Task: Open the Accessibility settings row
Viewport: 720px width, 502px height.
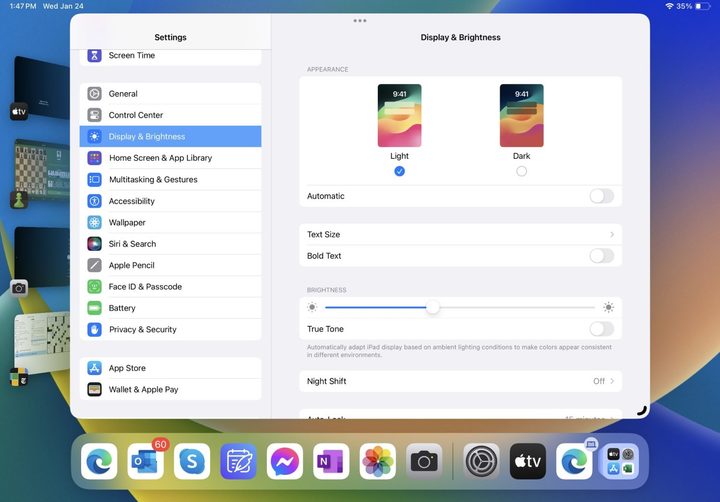Action: click(x=170, y=201)
